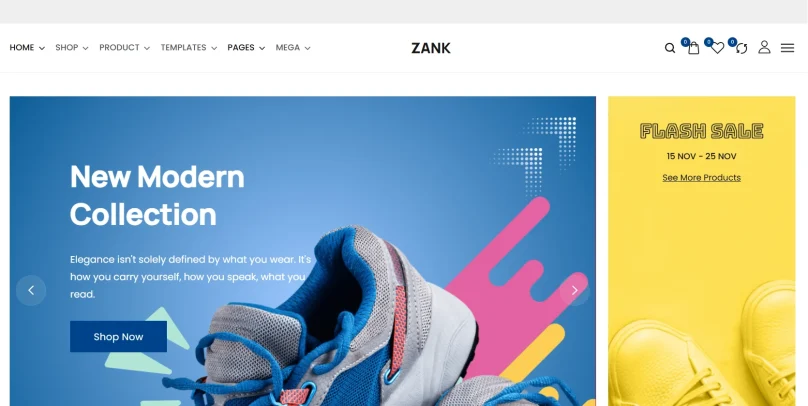The width and height of the screenshot is (808, 406).
Task: Click the ZANK logo
Action: click(x=431, y=48)
